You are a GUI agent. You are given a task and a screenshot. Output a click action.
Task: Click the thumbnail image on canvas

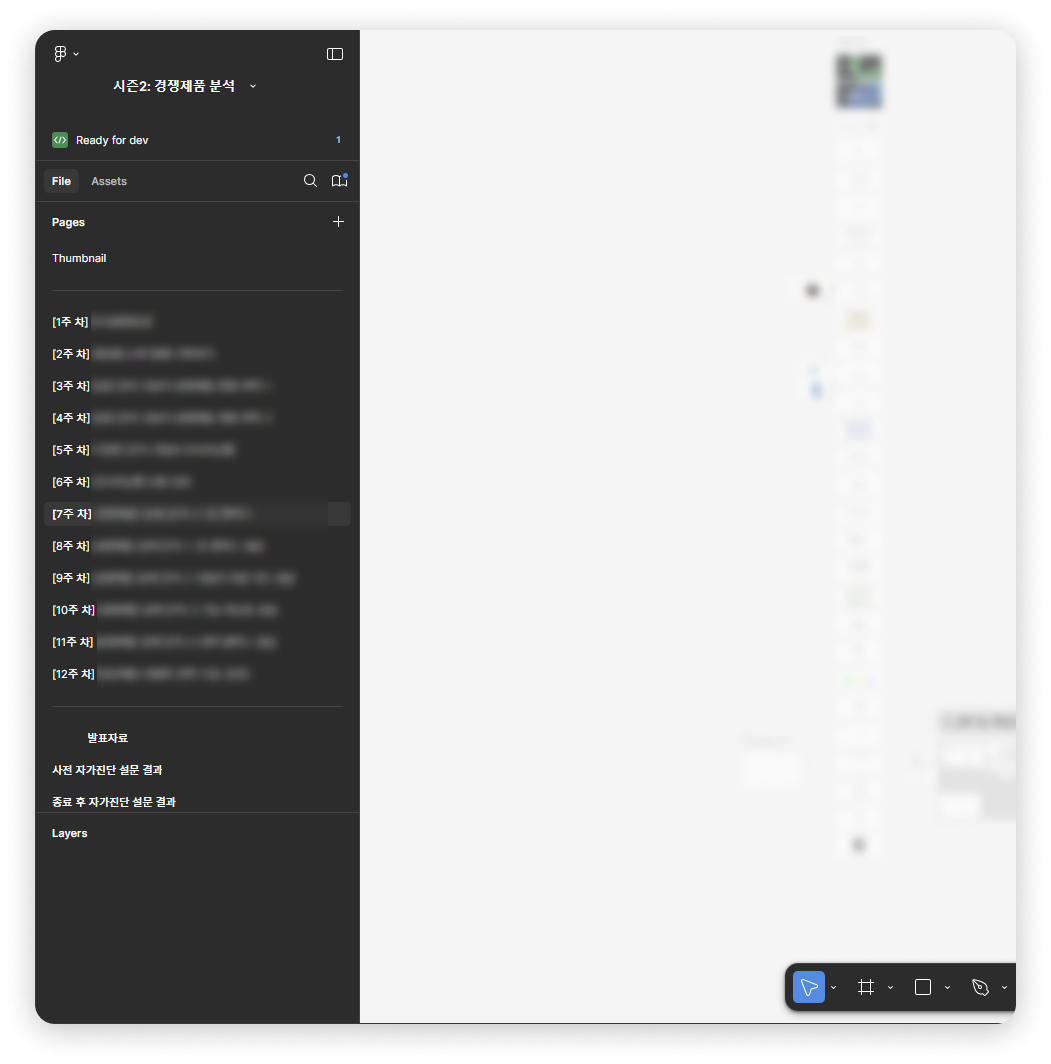click(x=859, y=81)
